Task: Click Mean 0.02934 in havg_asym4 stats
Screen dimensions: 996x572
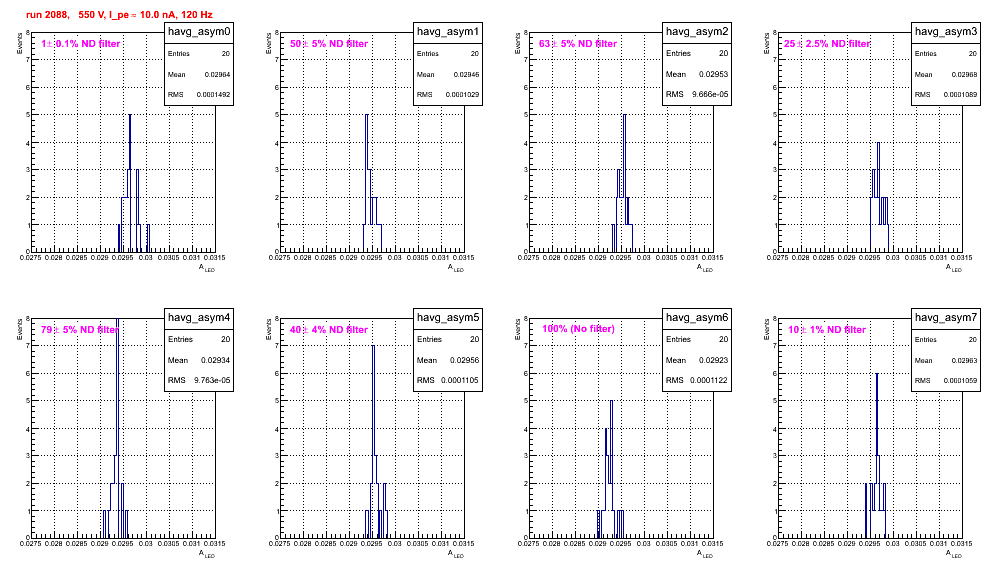Action: tap(199, 360)
